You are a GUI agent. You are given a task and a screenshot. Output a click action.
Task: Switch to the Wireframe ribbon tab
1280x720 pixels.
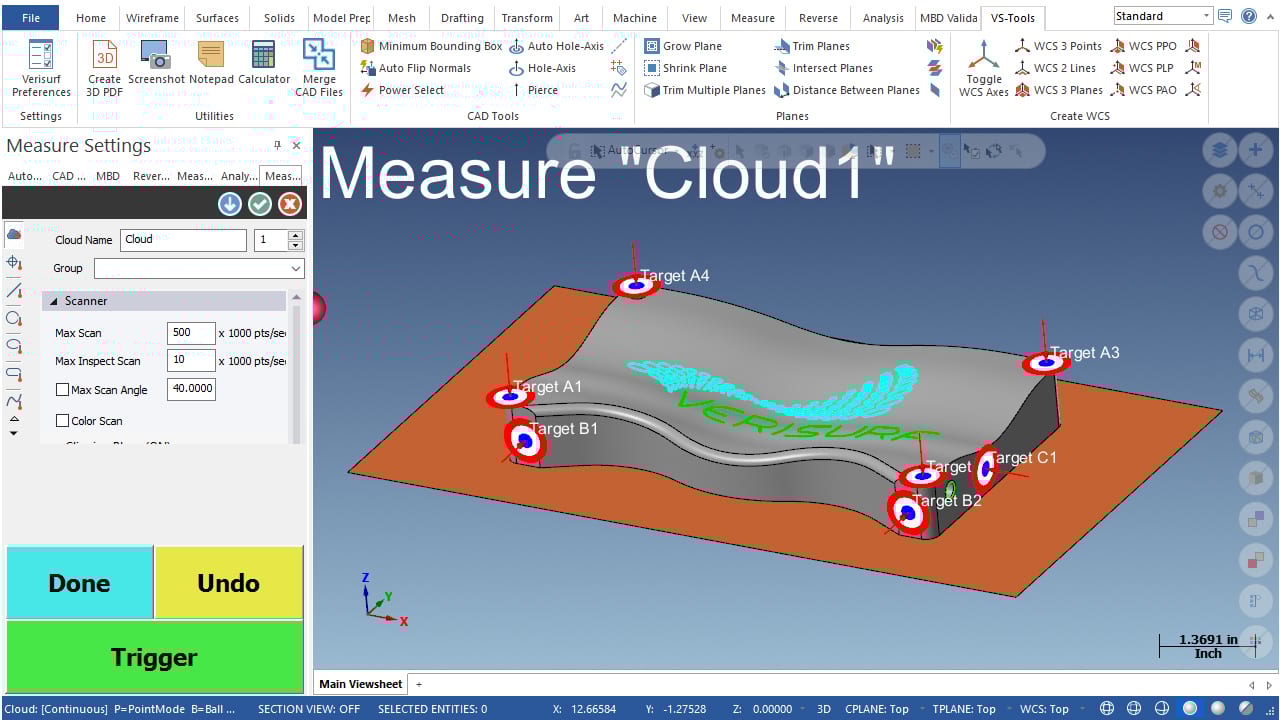[x=152, y=18]
